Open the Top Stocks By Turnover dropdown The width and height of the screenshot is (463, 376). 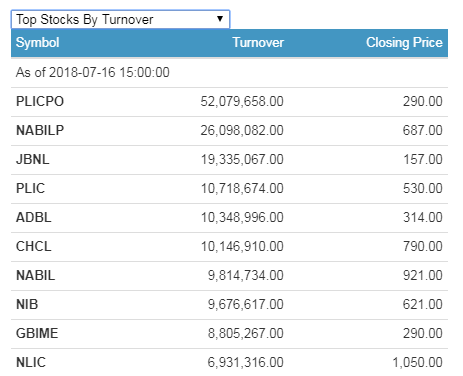point(120,19)
